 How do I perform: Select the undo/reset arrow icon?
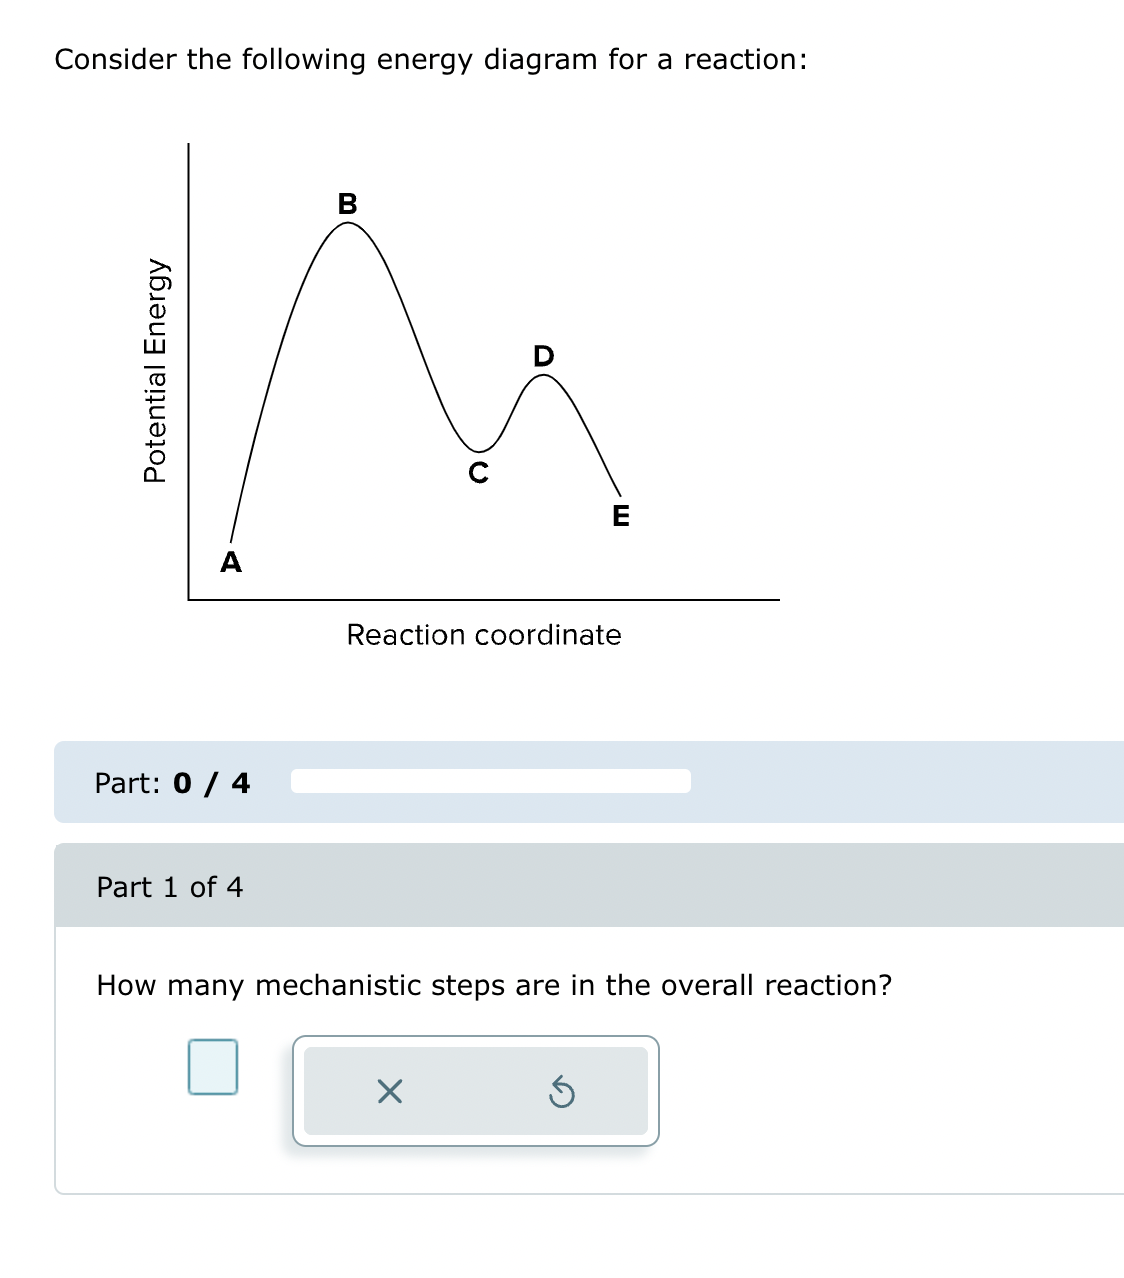click(563, 1094)
